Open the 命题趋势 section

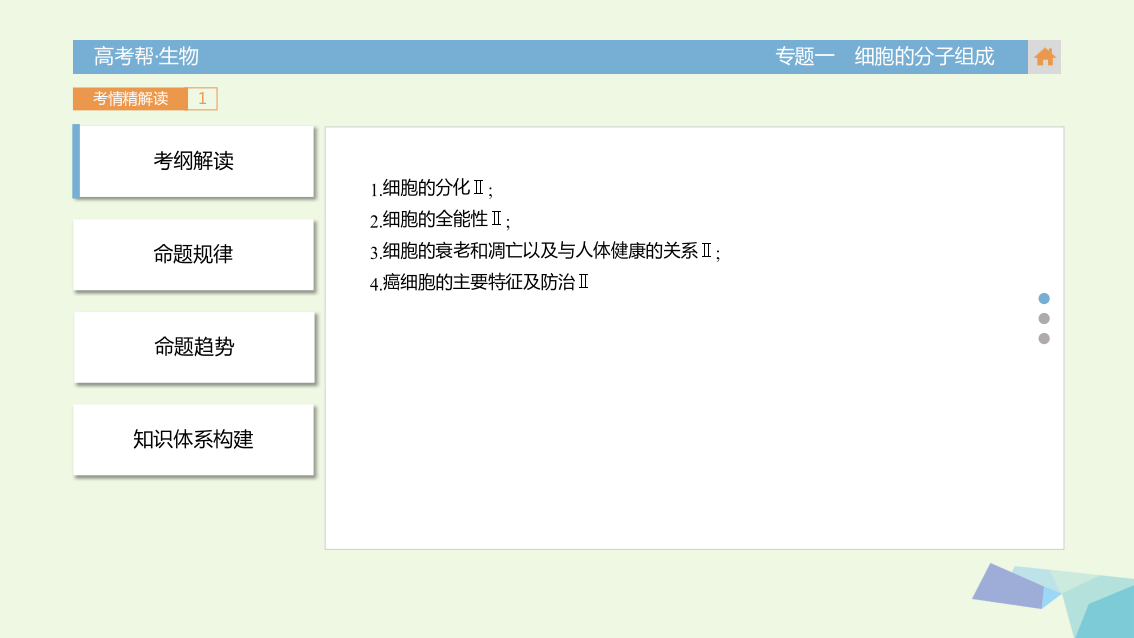tap(194, 347)
